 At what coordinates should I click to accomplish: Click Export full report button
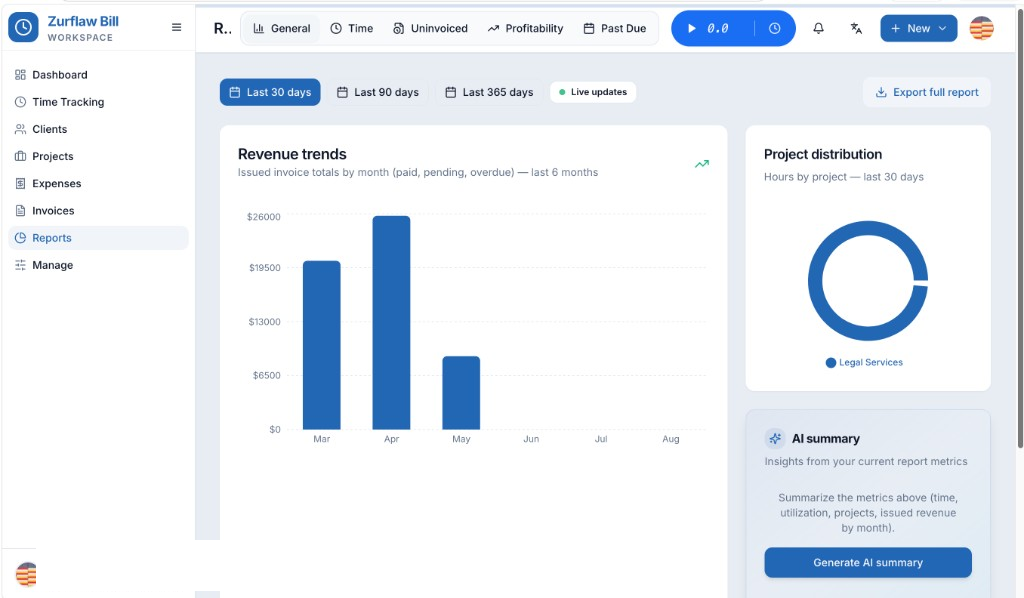(x=927, y=92)
